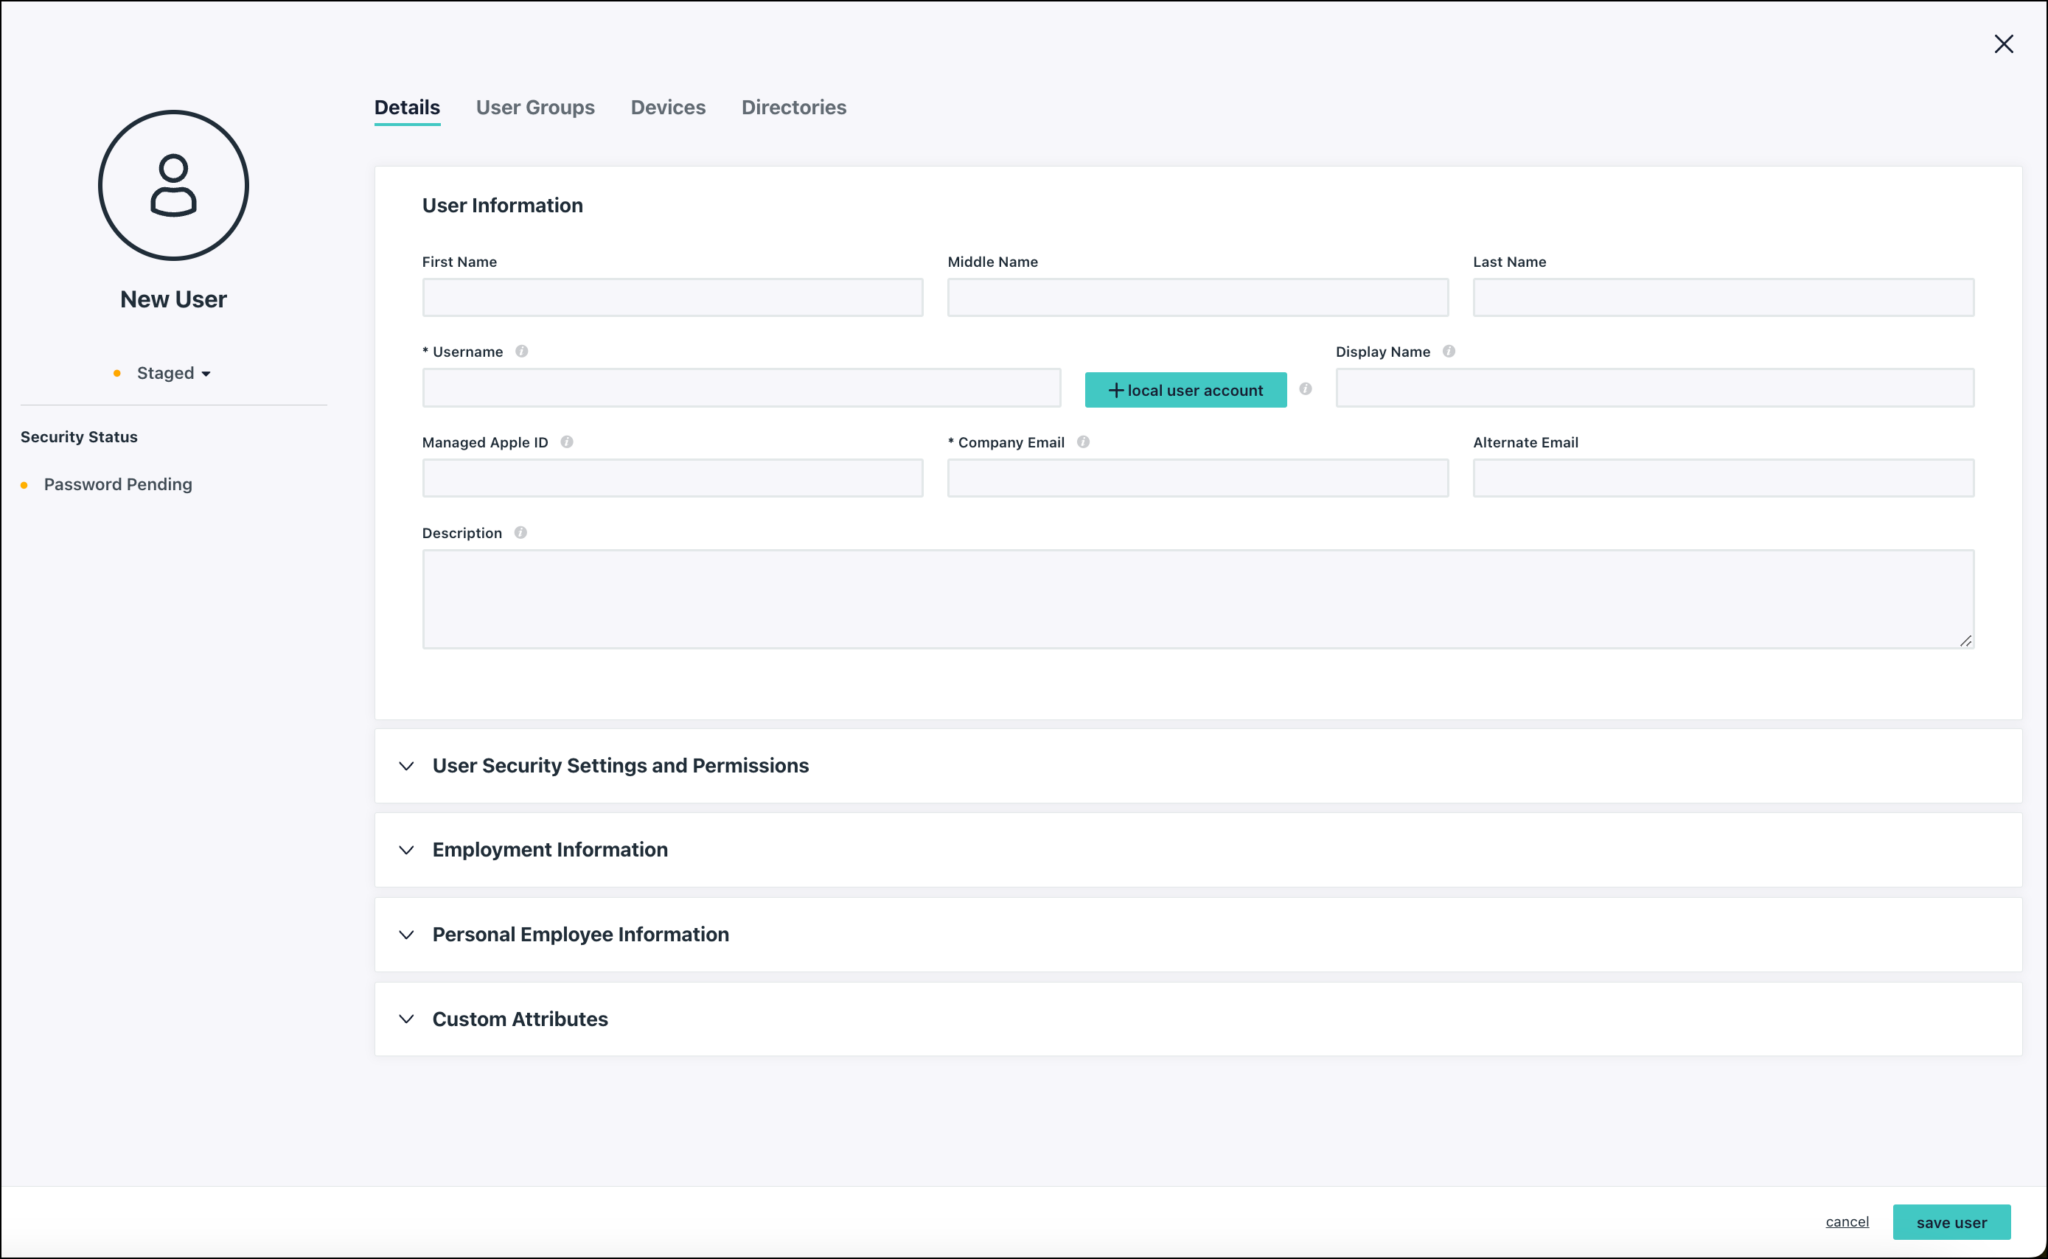The height and width of the screenshot is (1259, 2048).
Task: Close the New User dialog
Action: 2004,43
